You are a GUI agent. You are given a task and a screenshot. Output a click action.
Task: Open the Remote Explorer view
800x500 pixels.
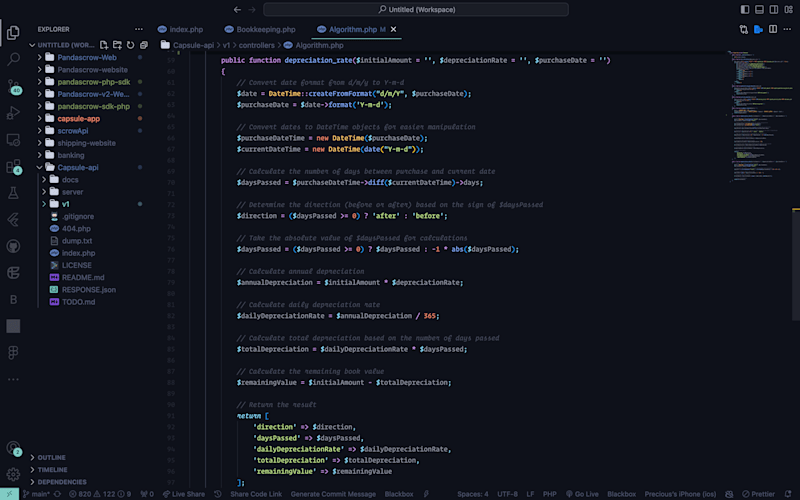point(13,139)
